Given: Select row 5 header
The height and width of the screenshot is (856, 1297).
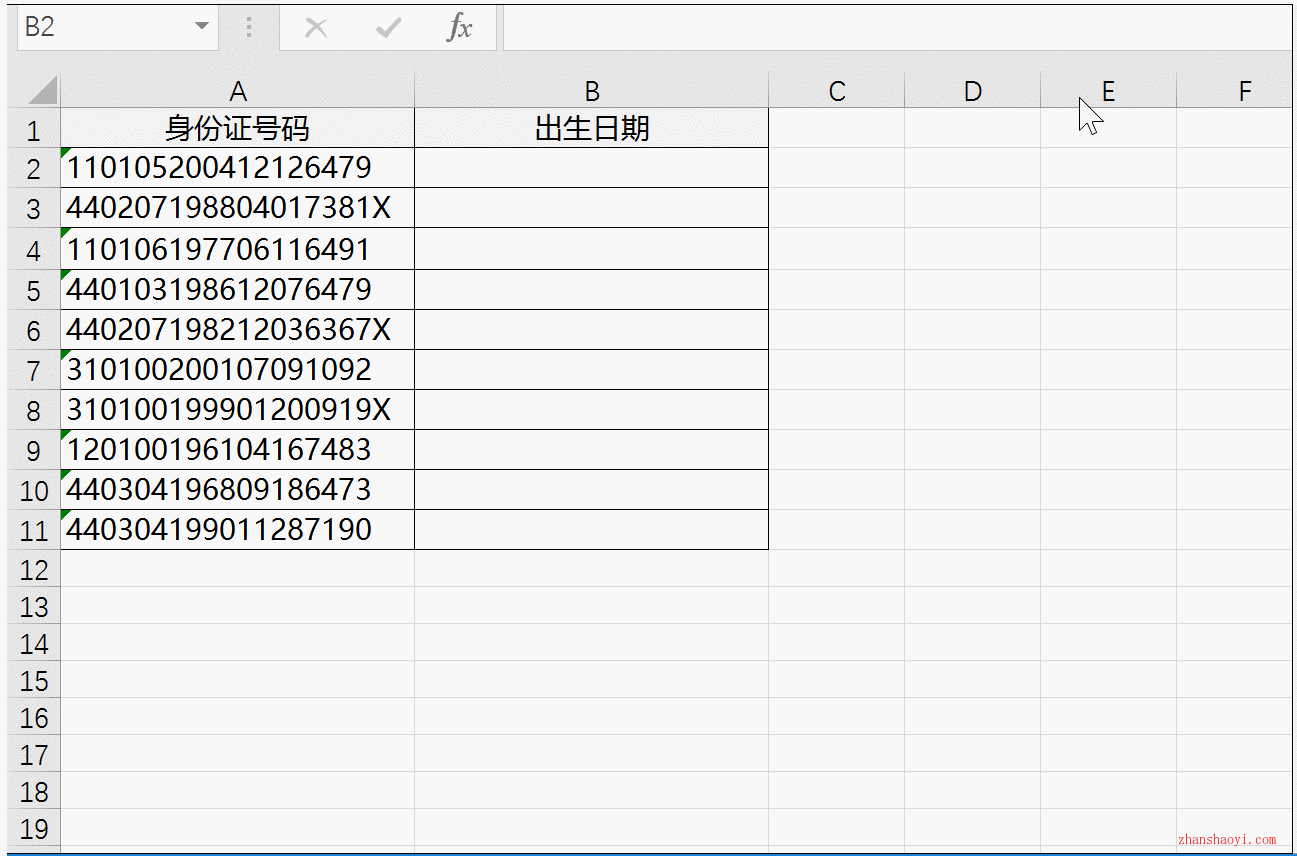Looking at the screenshot, I should pos(34,290).
